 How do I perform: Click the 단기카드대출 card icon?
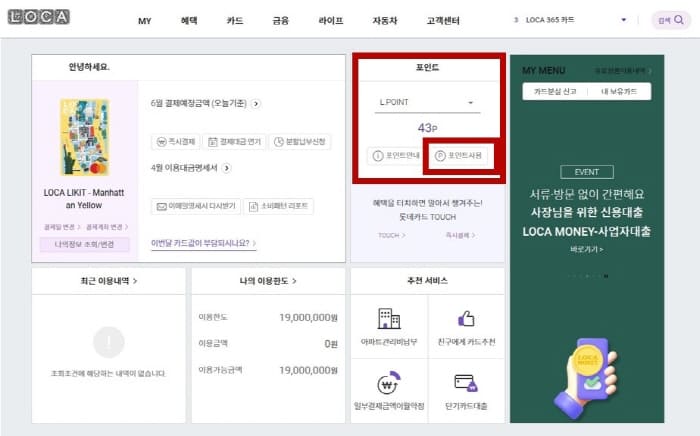coord(466,383)
